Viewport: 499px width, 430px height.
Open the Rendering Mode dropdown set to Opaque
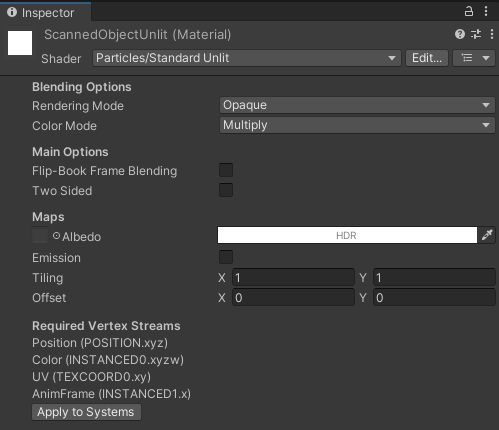357,105
